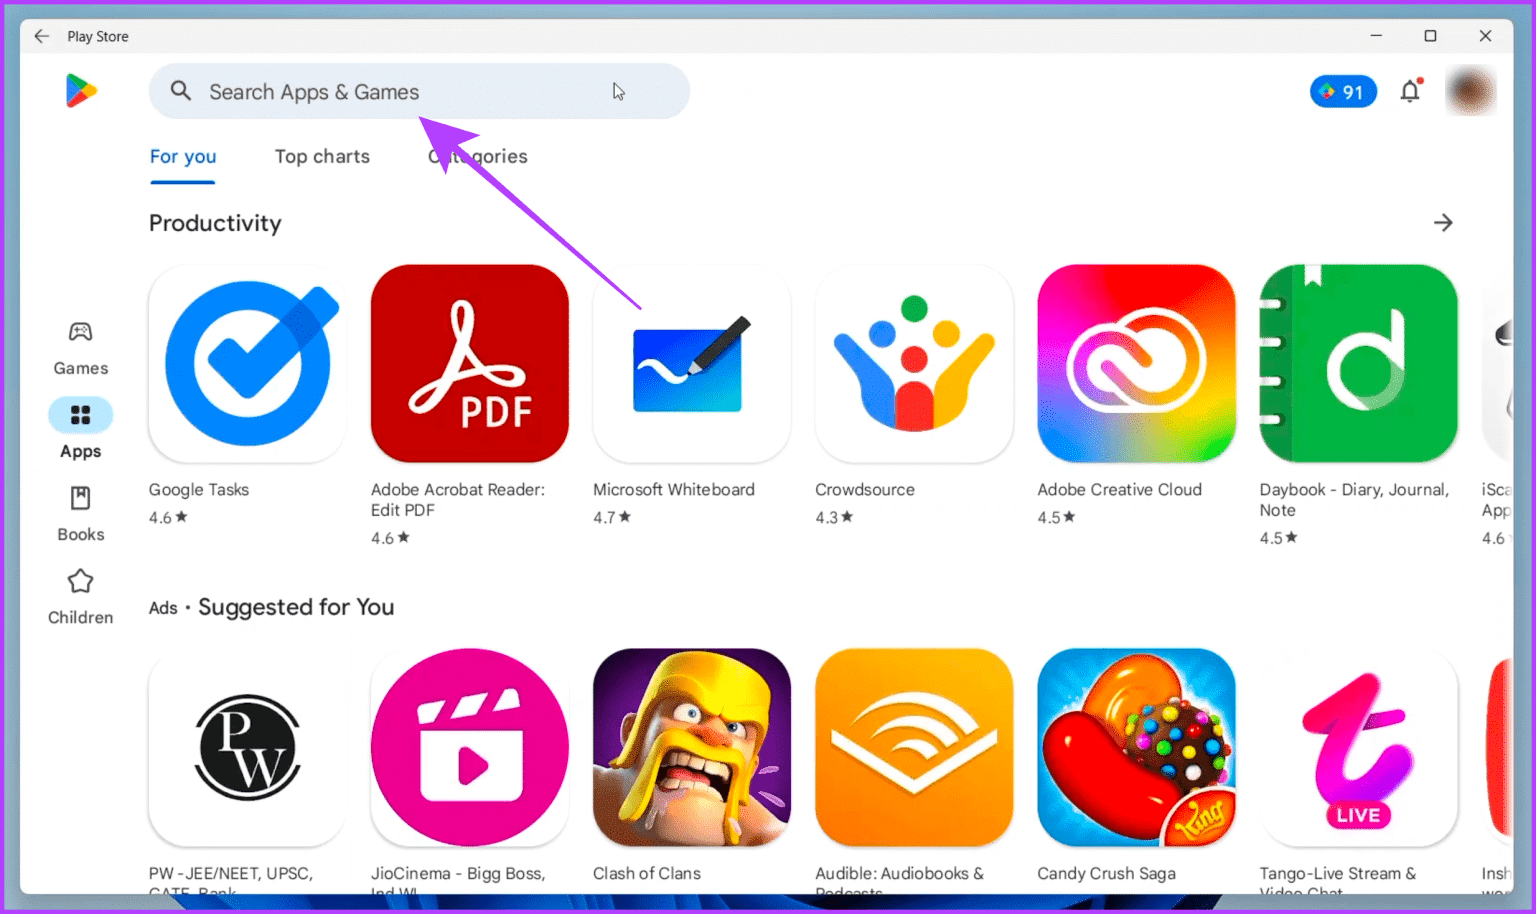
Task: Click the Adobe Creative Cloud title text
Action: pyautogui.click(x=1119, y=490)
